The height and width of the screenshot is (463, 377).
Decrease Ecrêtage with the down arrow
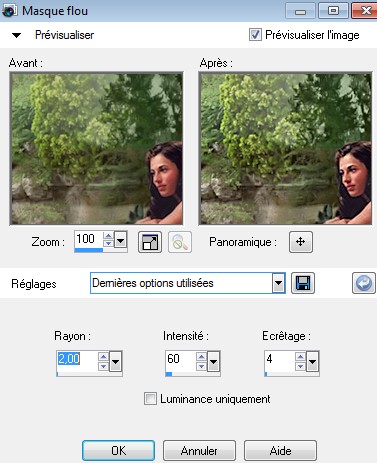coord(300,366)
